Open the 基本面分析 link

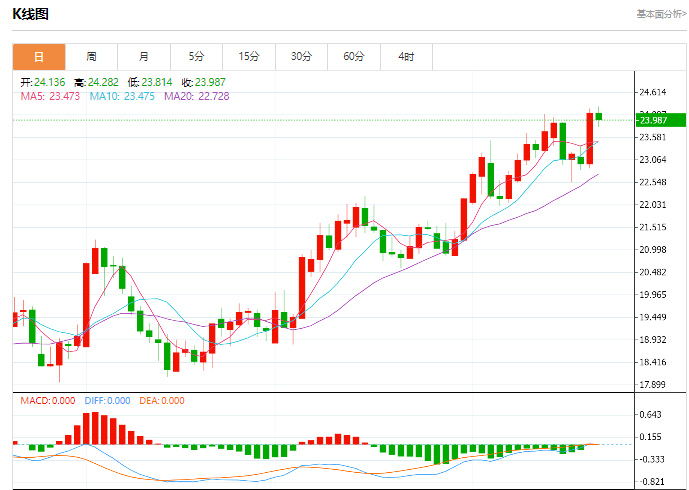pyautogui.click(x=661, y=14)
